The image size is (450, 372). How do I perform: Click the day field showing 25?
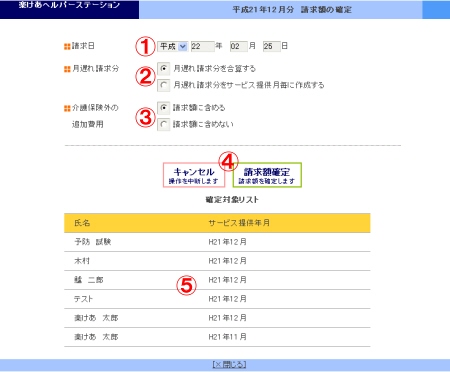(x=271, y=46)
